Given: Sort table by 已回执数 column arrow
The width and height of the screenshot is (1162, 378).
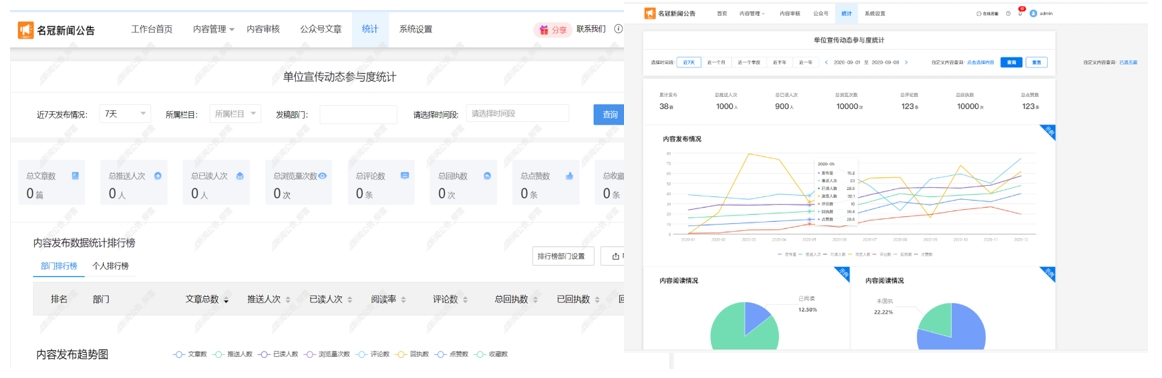Looking at the screenshot, I should point(597,300).
